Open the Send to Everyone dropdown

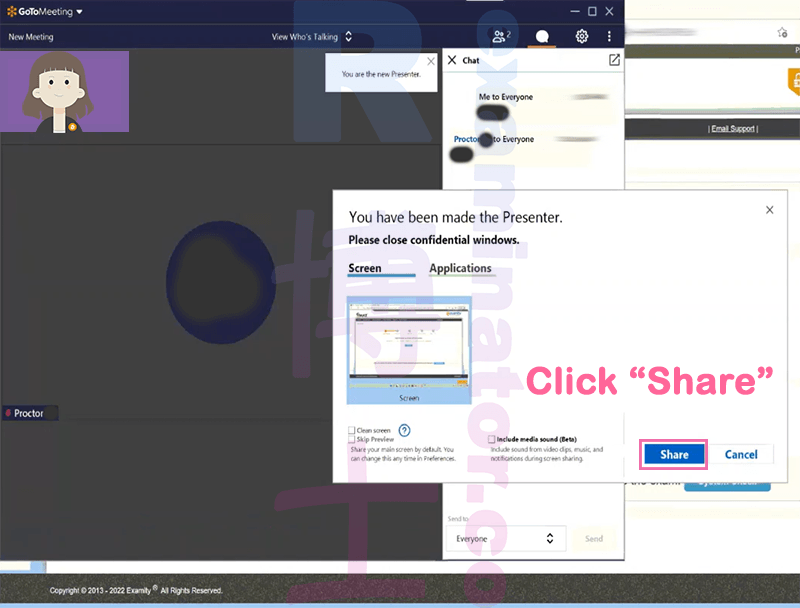point(506,538)
